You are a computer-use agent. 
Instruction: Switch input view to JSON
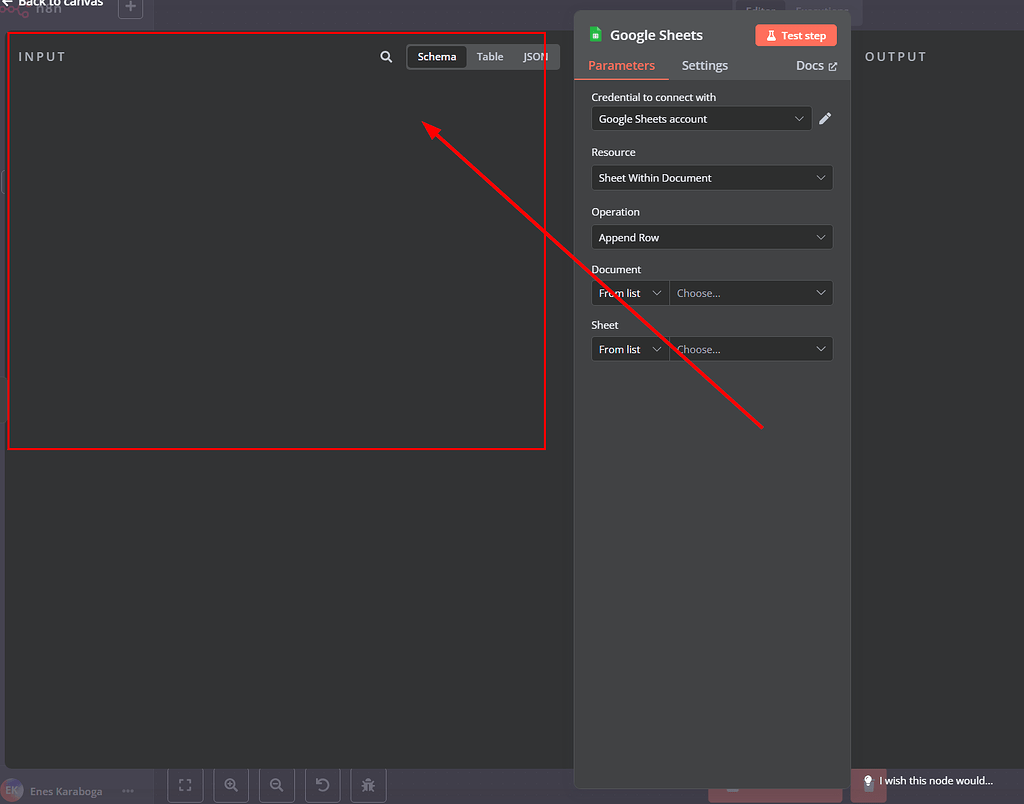coord(534,56)
